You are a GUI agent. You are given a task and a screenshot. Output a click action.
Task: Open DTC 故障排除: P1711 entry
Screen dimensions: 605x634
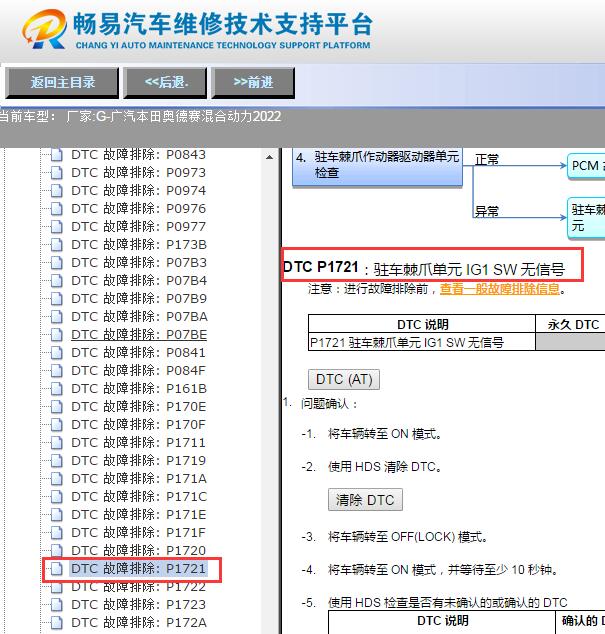tap(138, 442)
